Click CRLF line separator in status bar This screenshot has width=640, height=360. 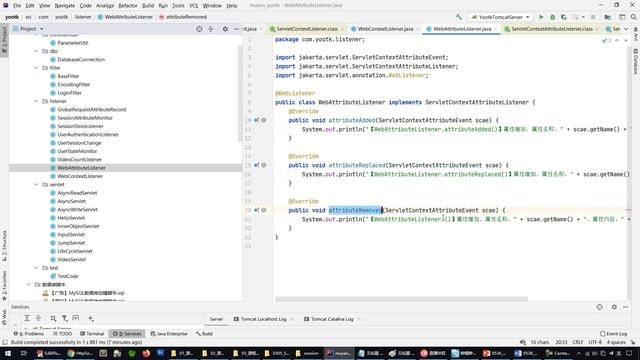pos(578,342)
